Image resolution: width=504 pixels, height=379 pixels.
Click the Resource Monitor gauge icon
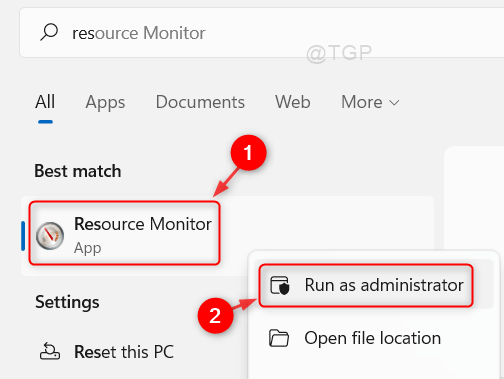pos(50,236)
